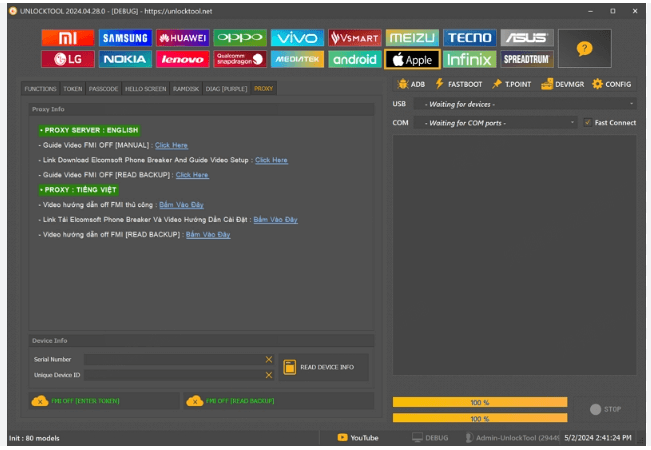Image resolution: width=651 pixels, height=450 pixels.
Task: Select the Vivo brand icon
Action: [297, 38]
